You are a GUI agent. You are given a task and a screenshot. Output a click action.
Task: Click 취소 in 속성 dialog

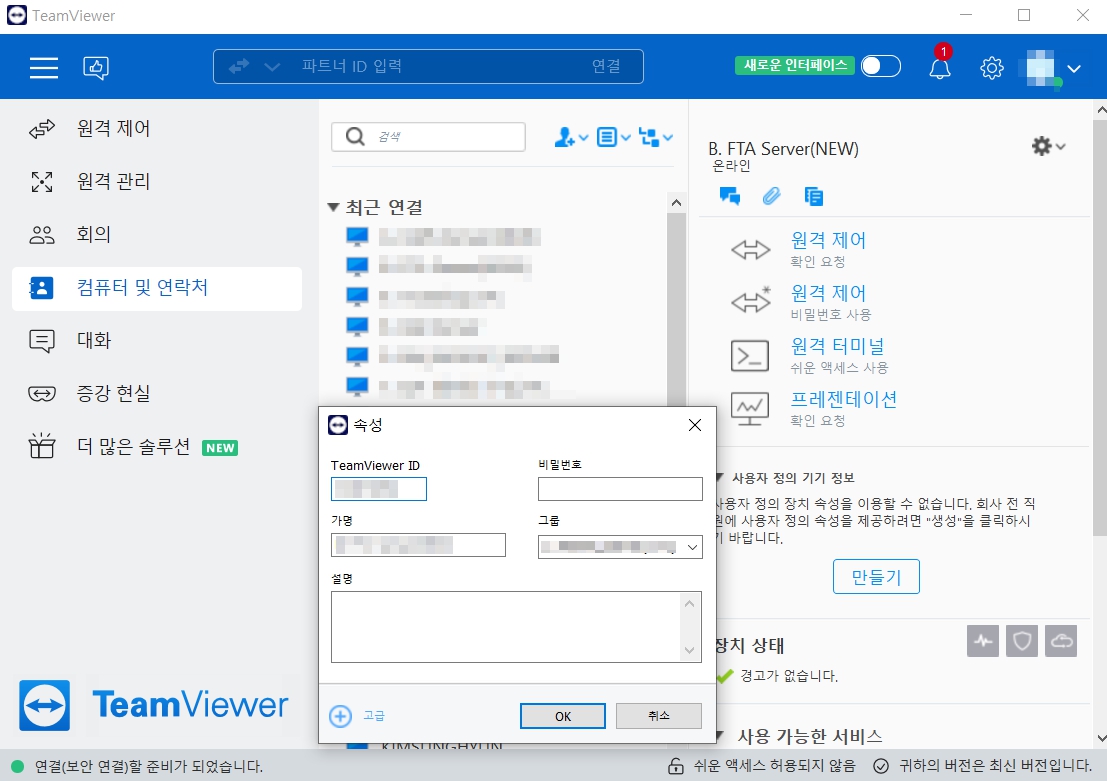(x=659, y=716)
